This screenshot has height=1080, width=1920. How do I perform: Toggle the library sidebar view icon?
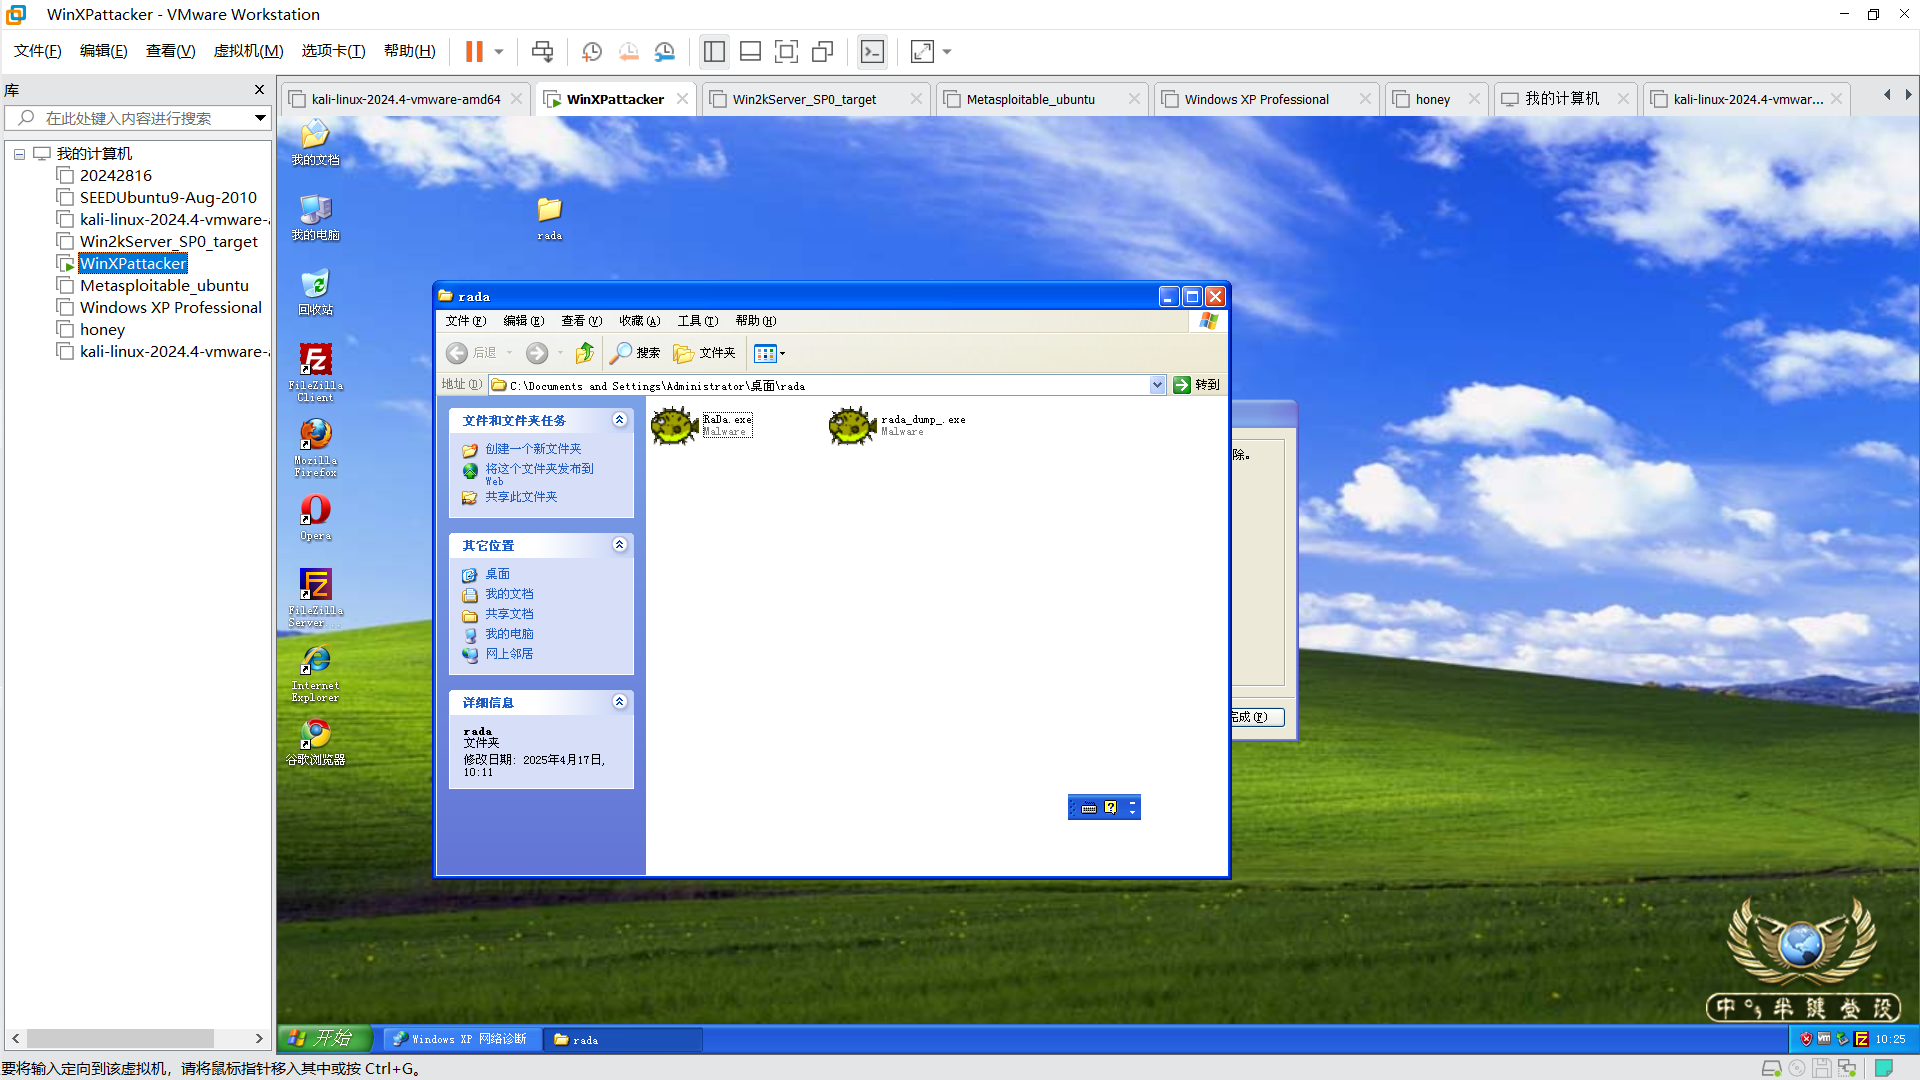coord(714,52)
